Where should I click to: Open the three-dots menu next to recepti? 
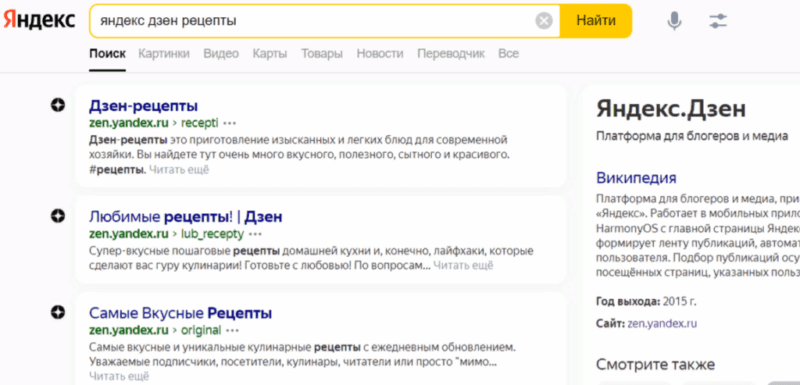click(x=230, y=123)
